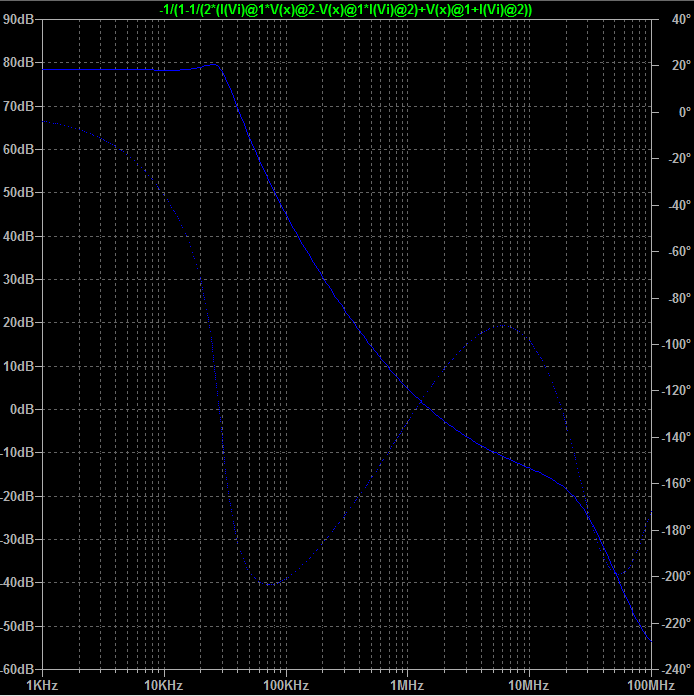Click the dotted phase trace minimum near 100KHz

(269, 584)
